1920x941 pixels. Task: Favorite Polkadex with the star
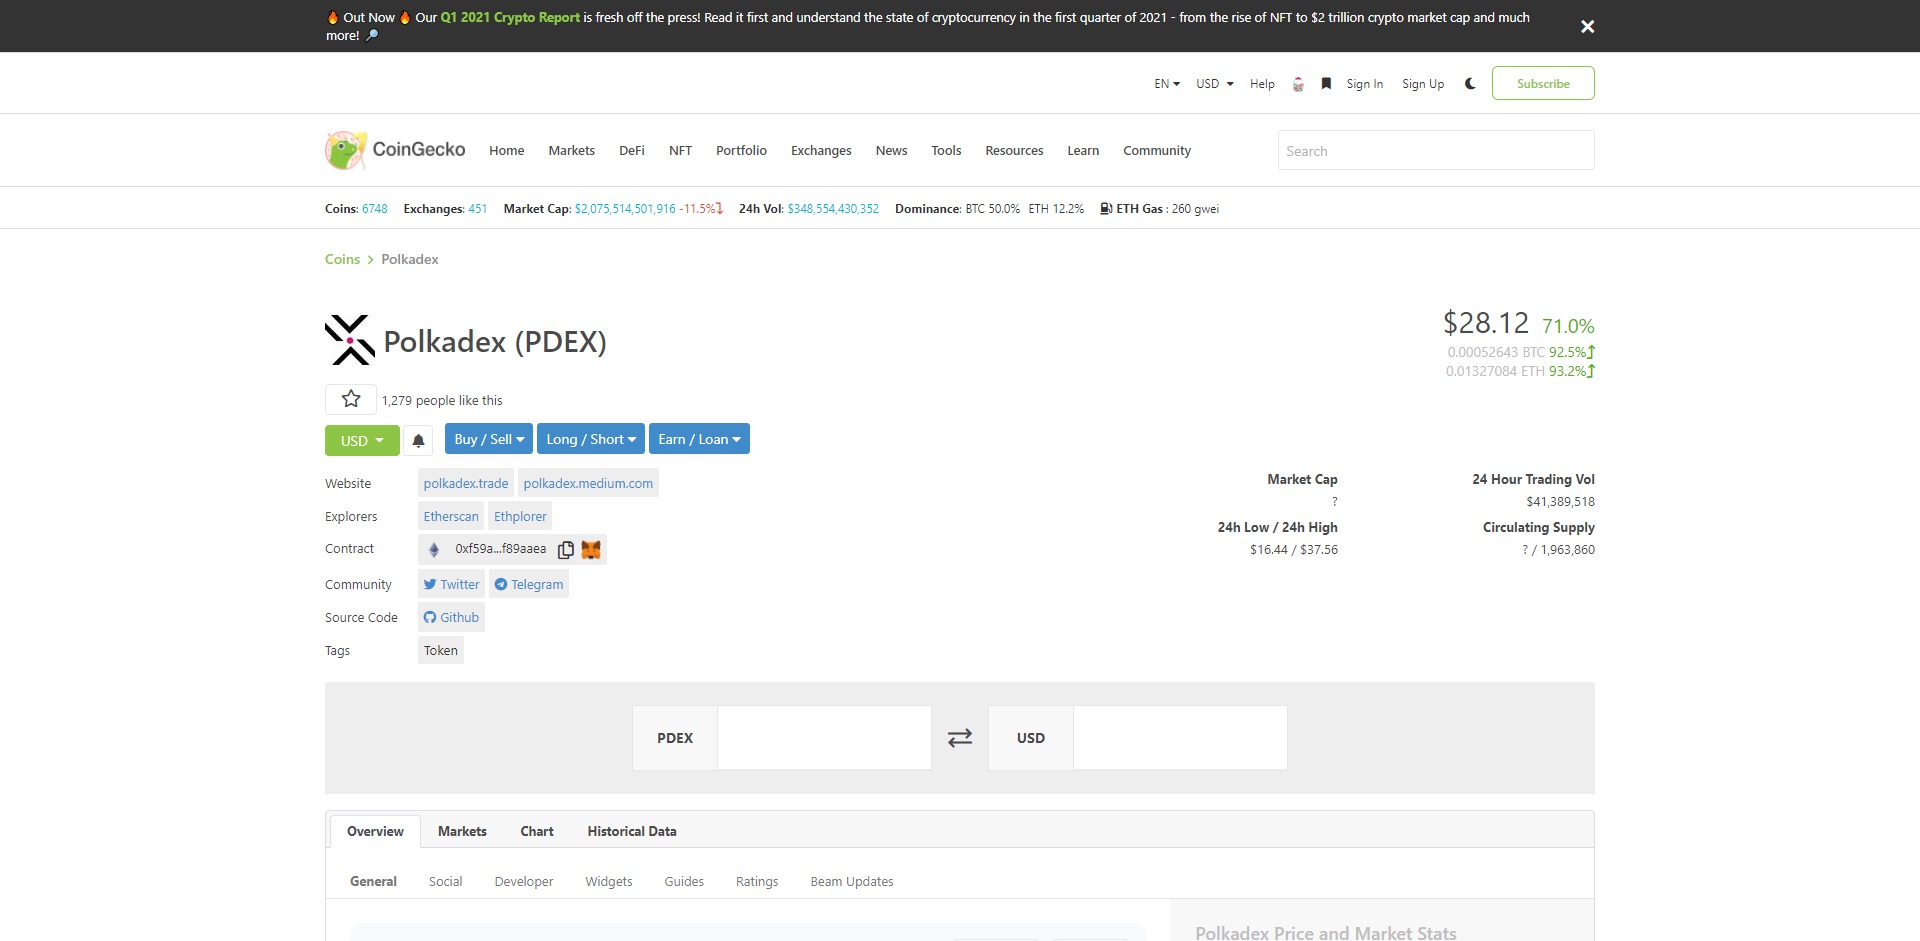click(349, 398)
